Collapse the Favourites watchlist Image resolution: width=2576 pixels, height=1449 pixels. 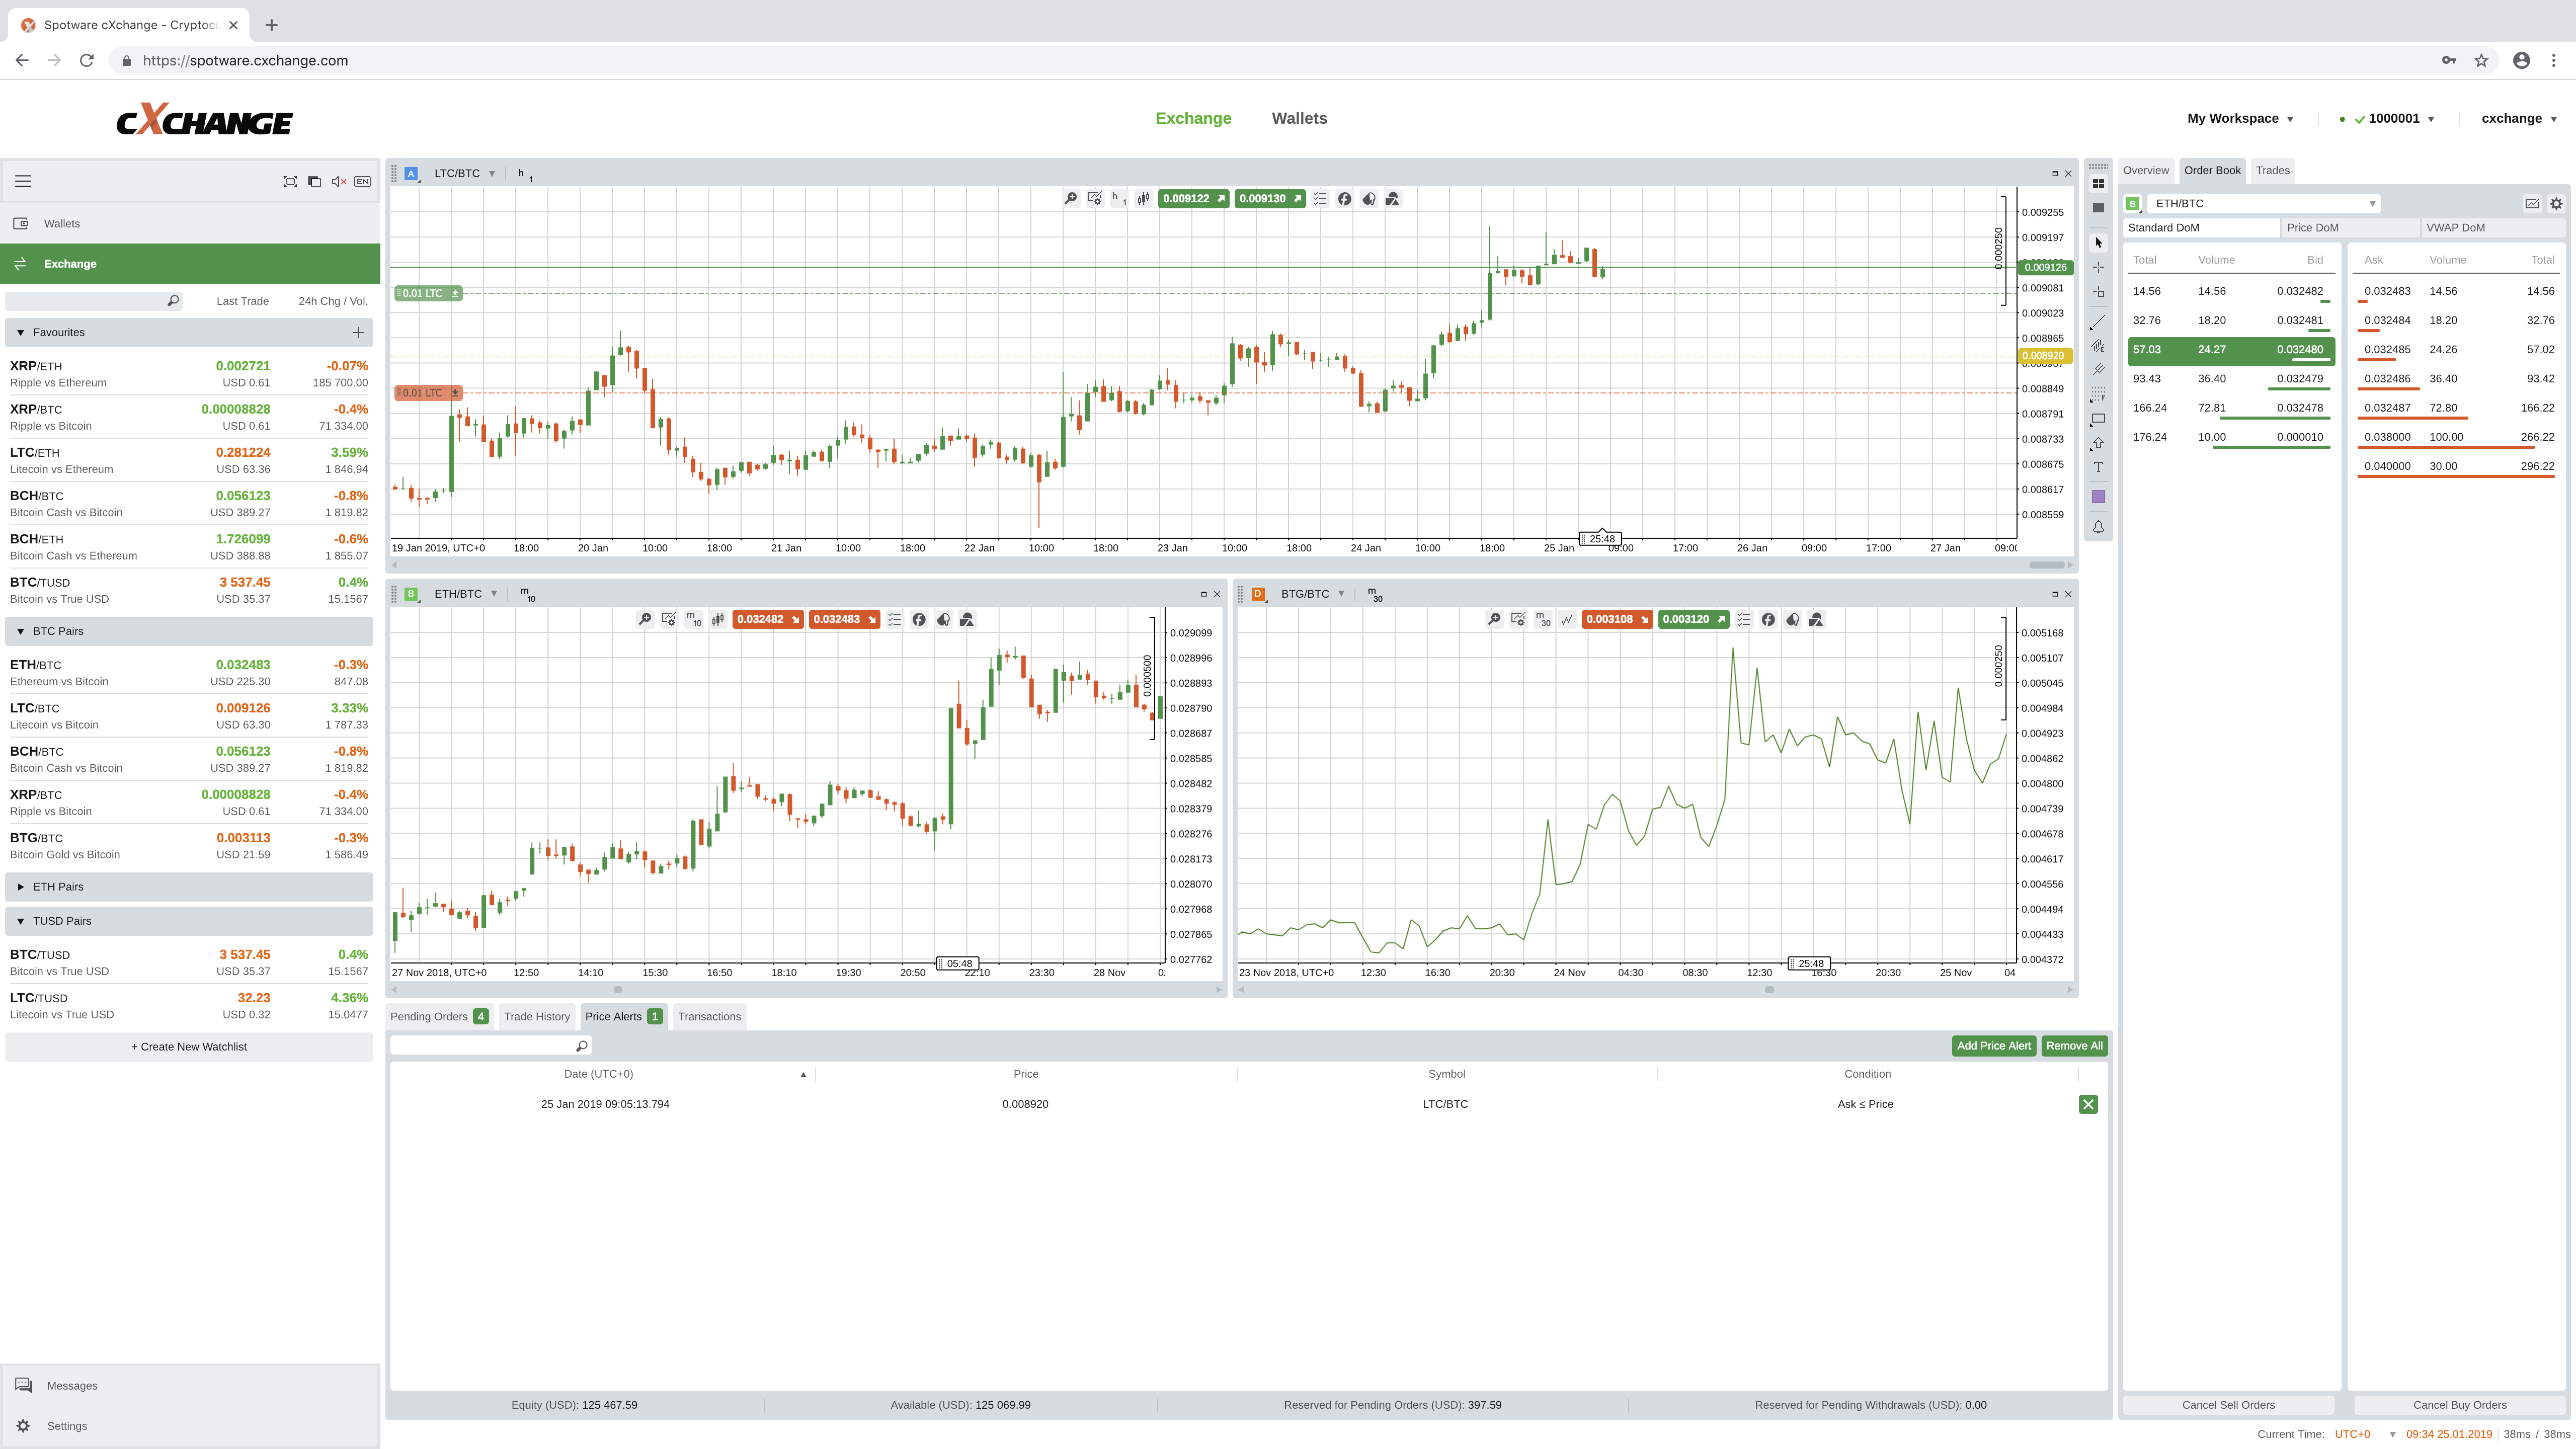point(21,332)
